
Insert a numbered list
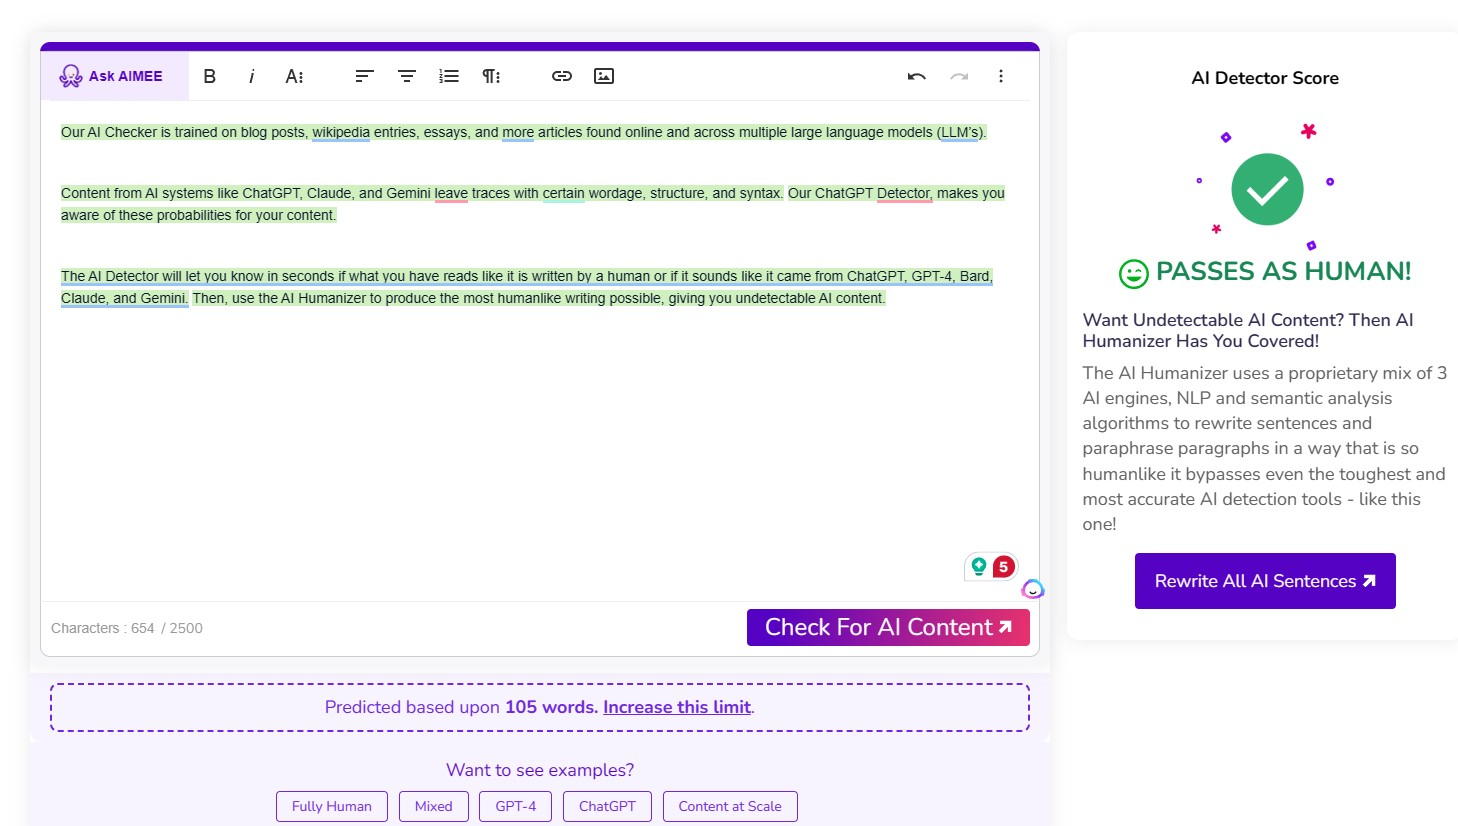click(x=449, y=76)
